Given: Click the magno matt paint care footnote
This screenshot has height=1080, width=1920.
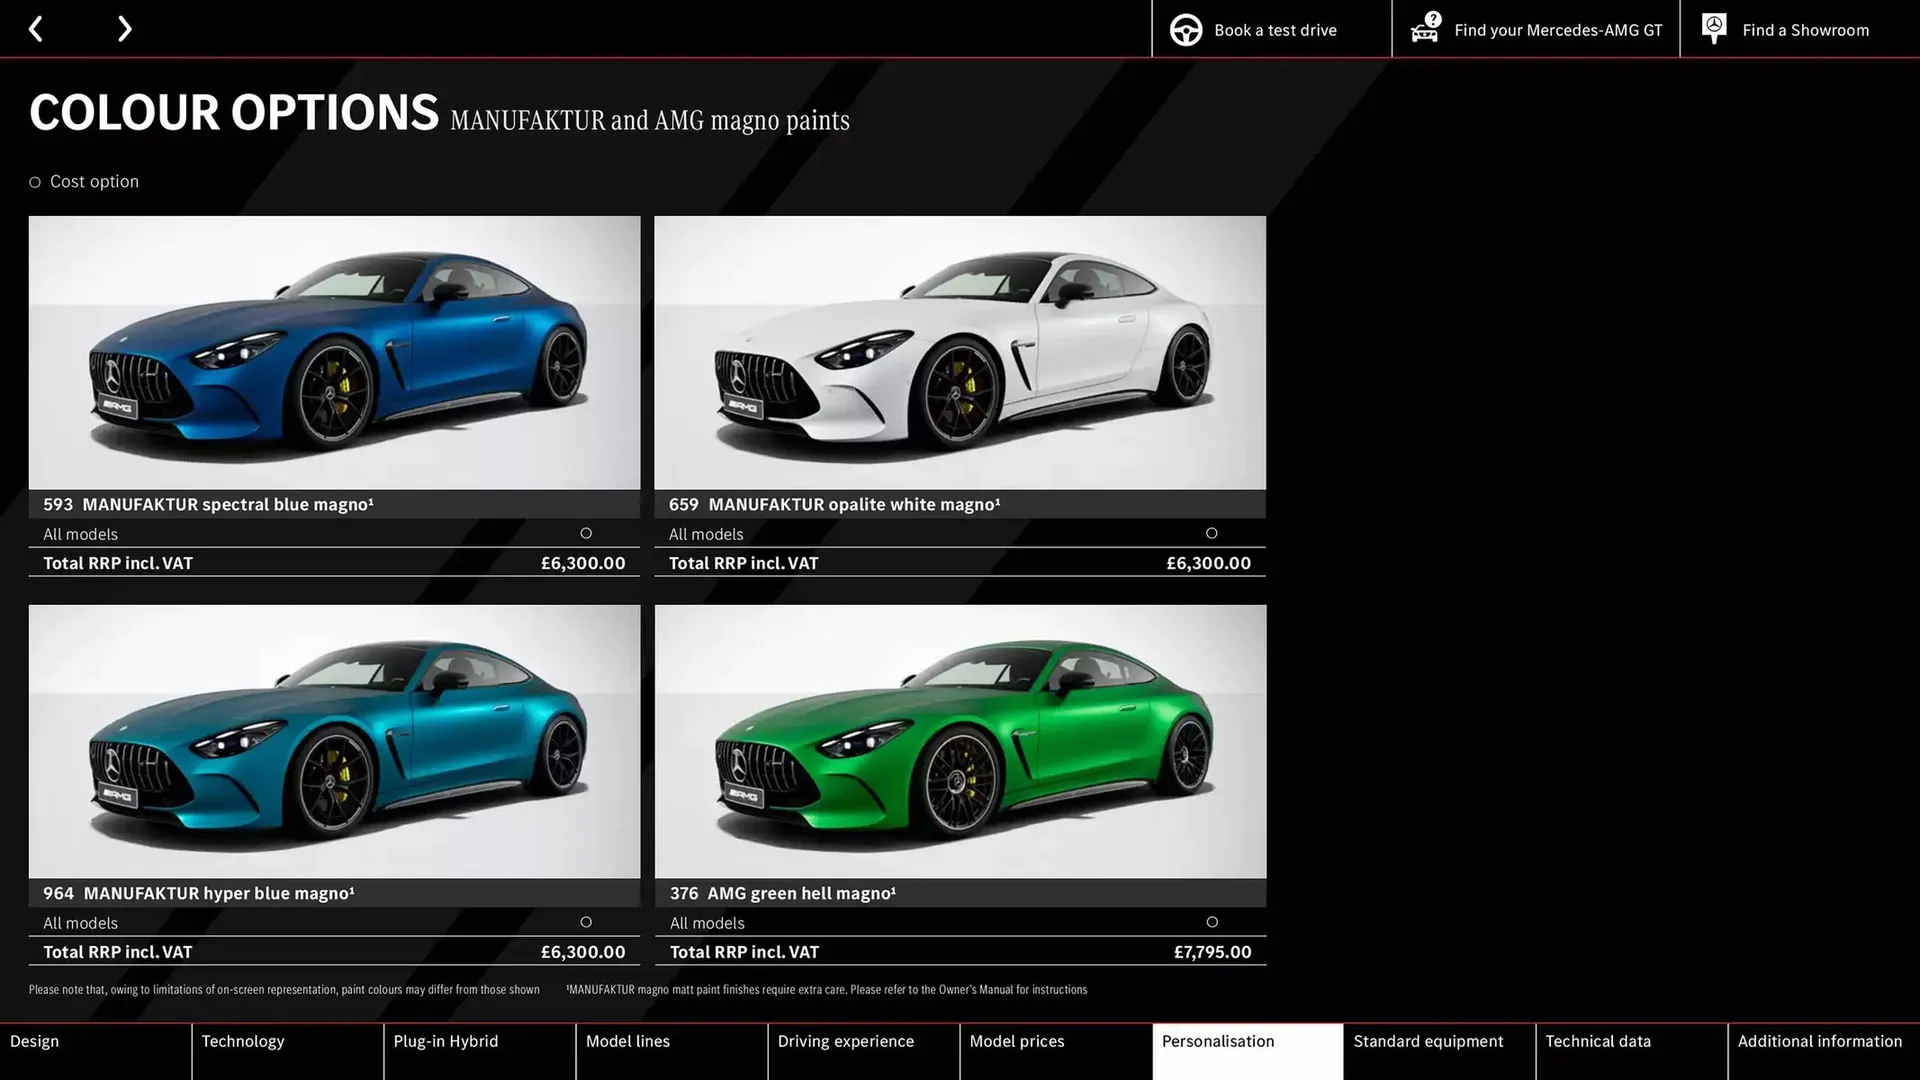Looking at the screenshot, I should pyautogui.click(x=826, y=989).
